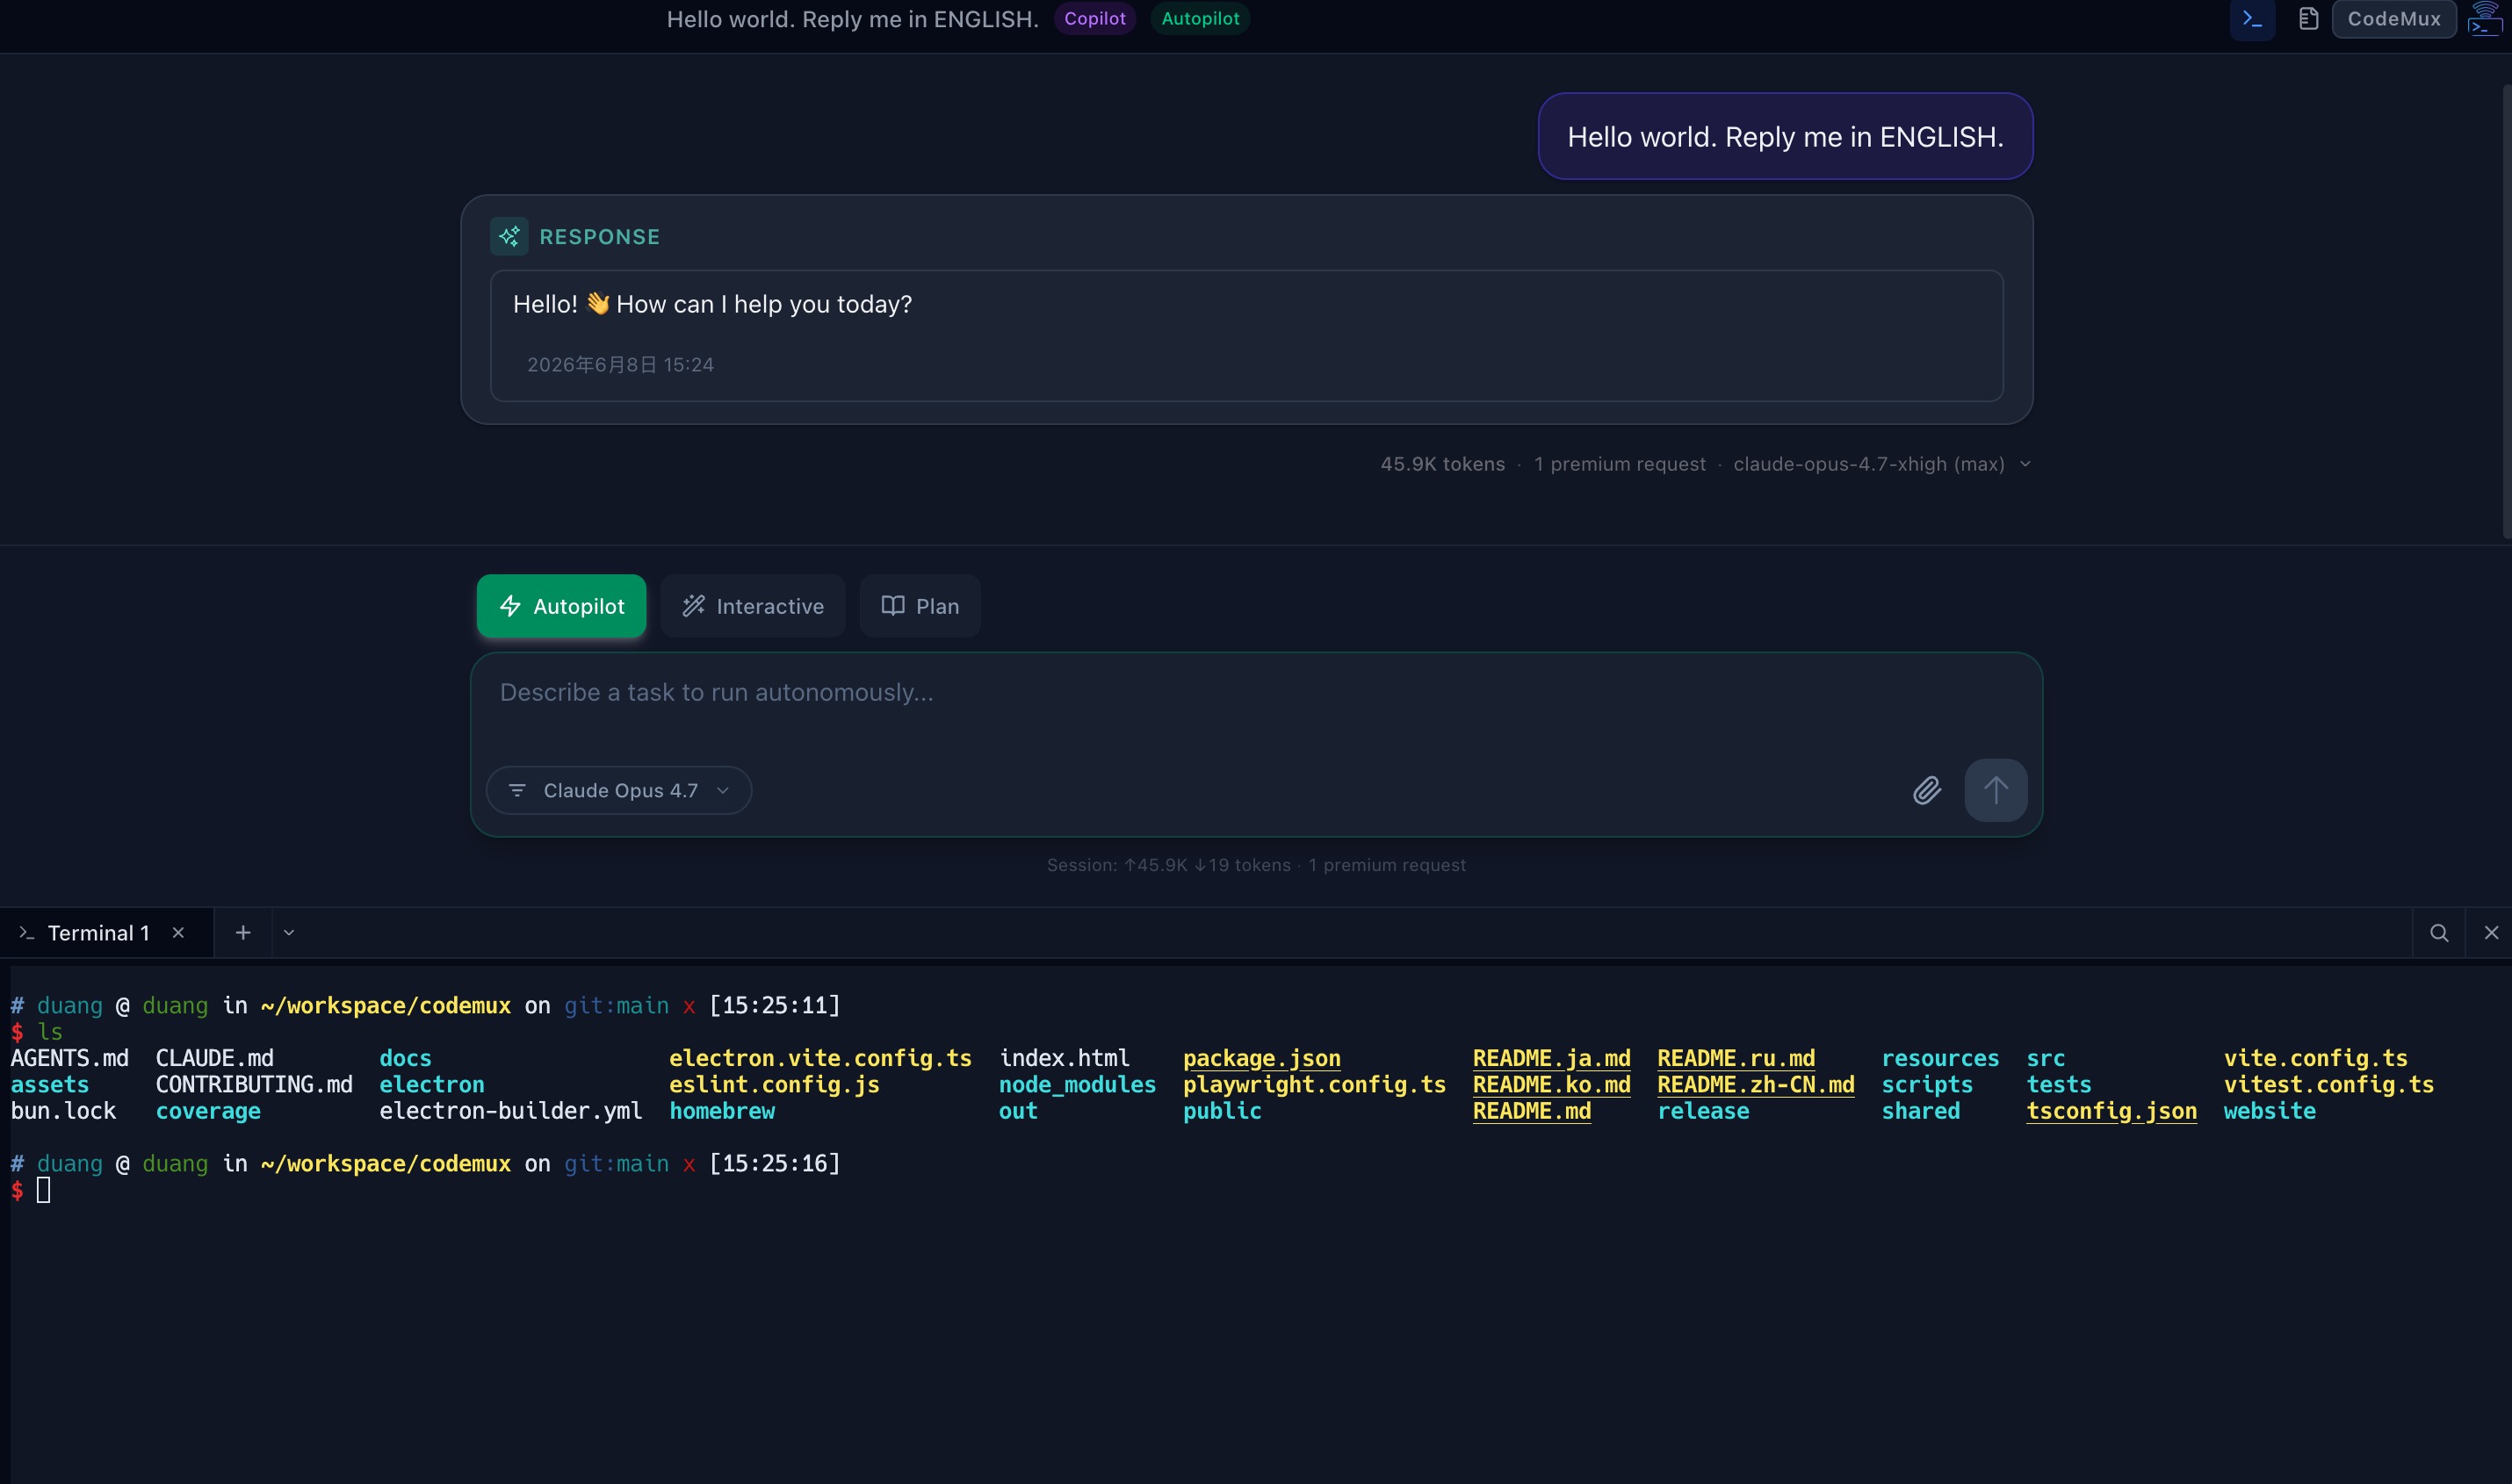Click the 'ls' command in terminal
This screenshot has width=2512, height=1484.
click(x=50, y=1032)
